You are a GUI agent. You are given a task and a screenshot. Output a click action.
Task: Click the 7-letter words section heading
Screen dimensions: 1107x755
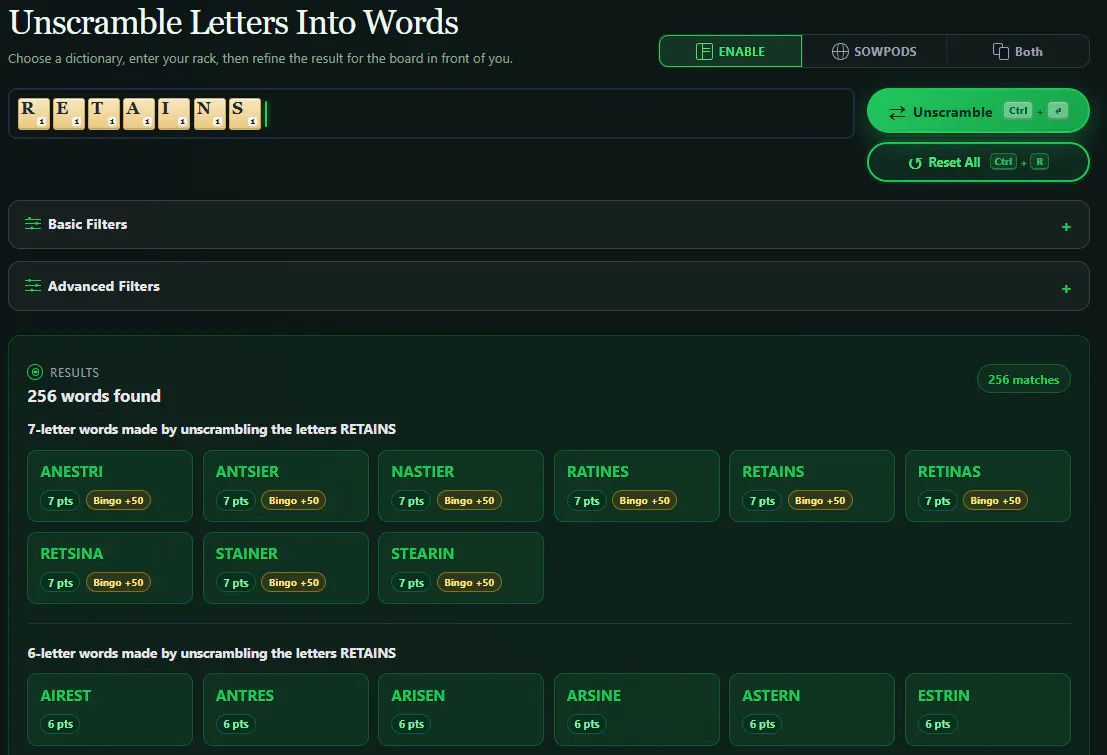pos(212,429)
